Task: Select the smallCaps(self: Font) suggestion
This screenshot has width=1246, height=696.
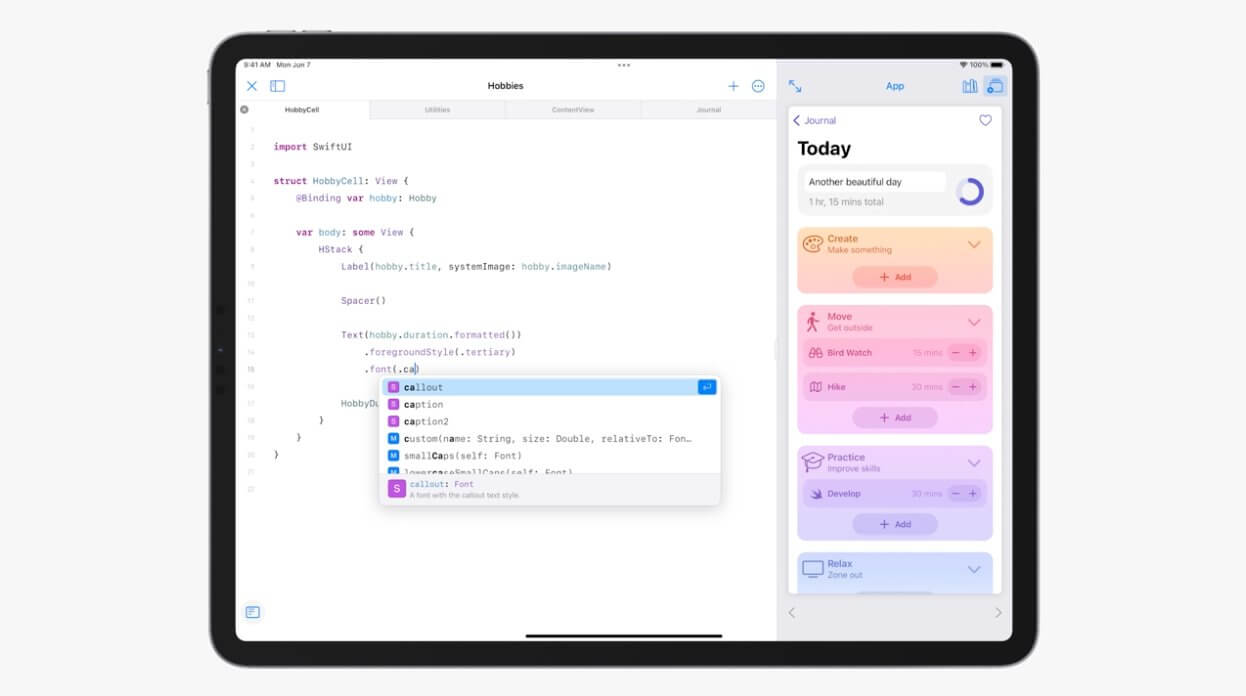Action: click(550, 455)
